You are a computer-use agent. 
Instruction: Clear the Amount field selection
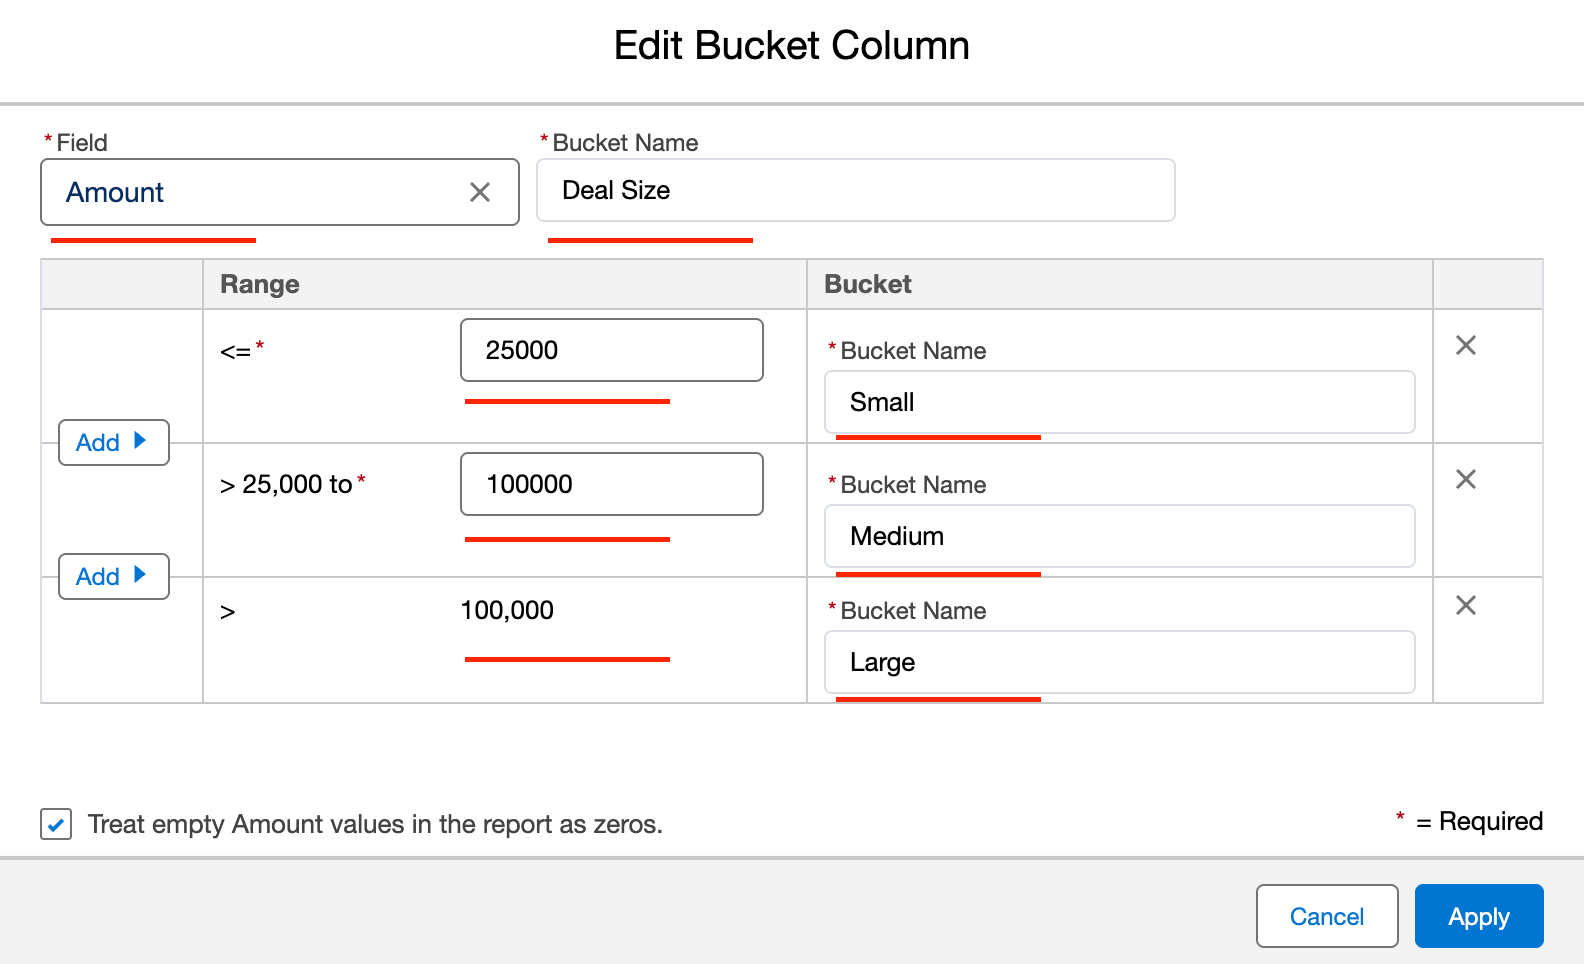(x=480, y=192)
